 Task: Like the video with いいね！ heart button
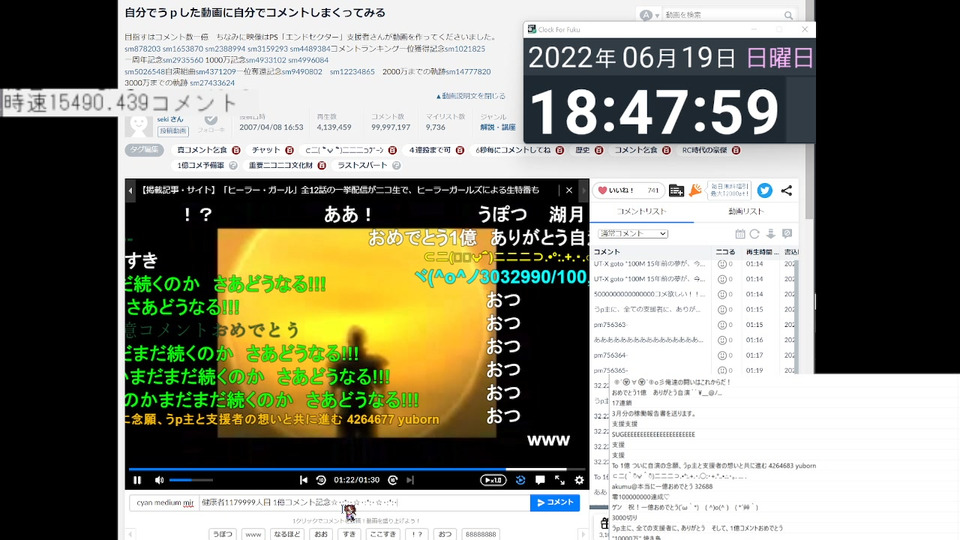point(629,190)
